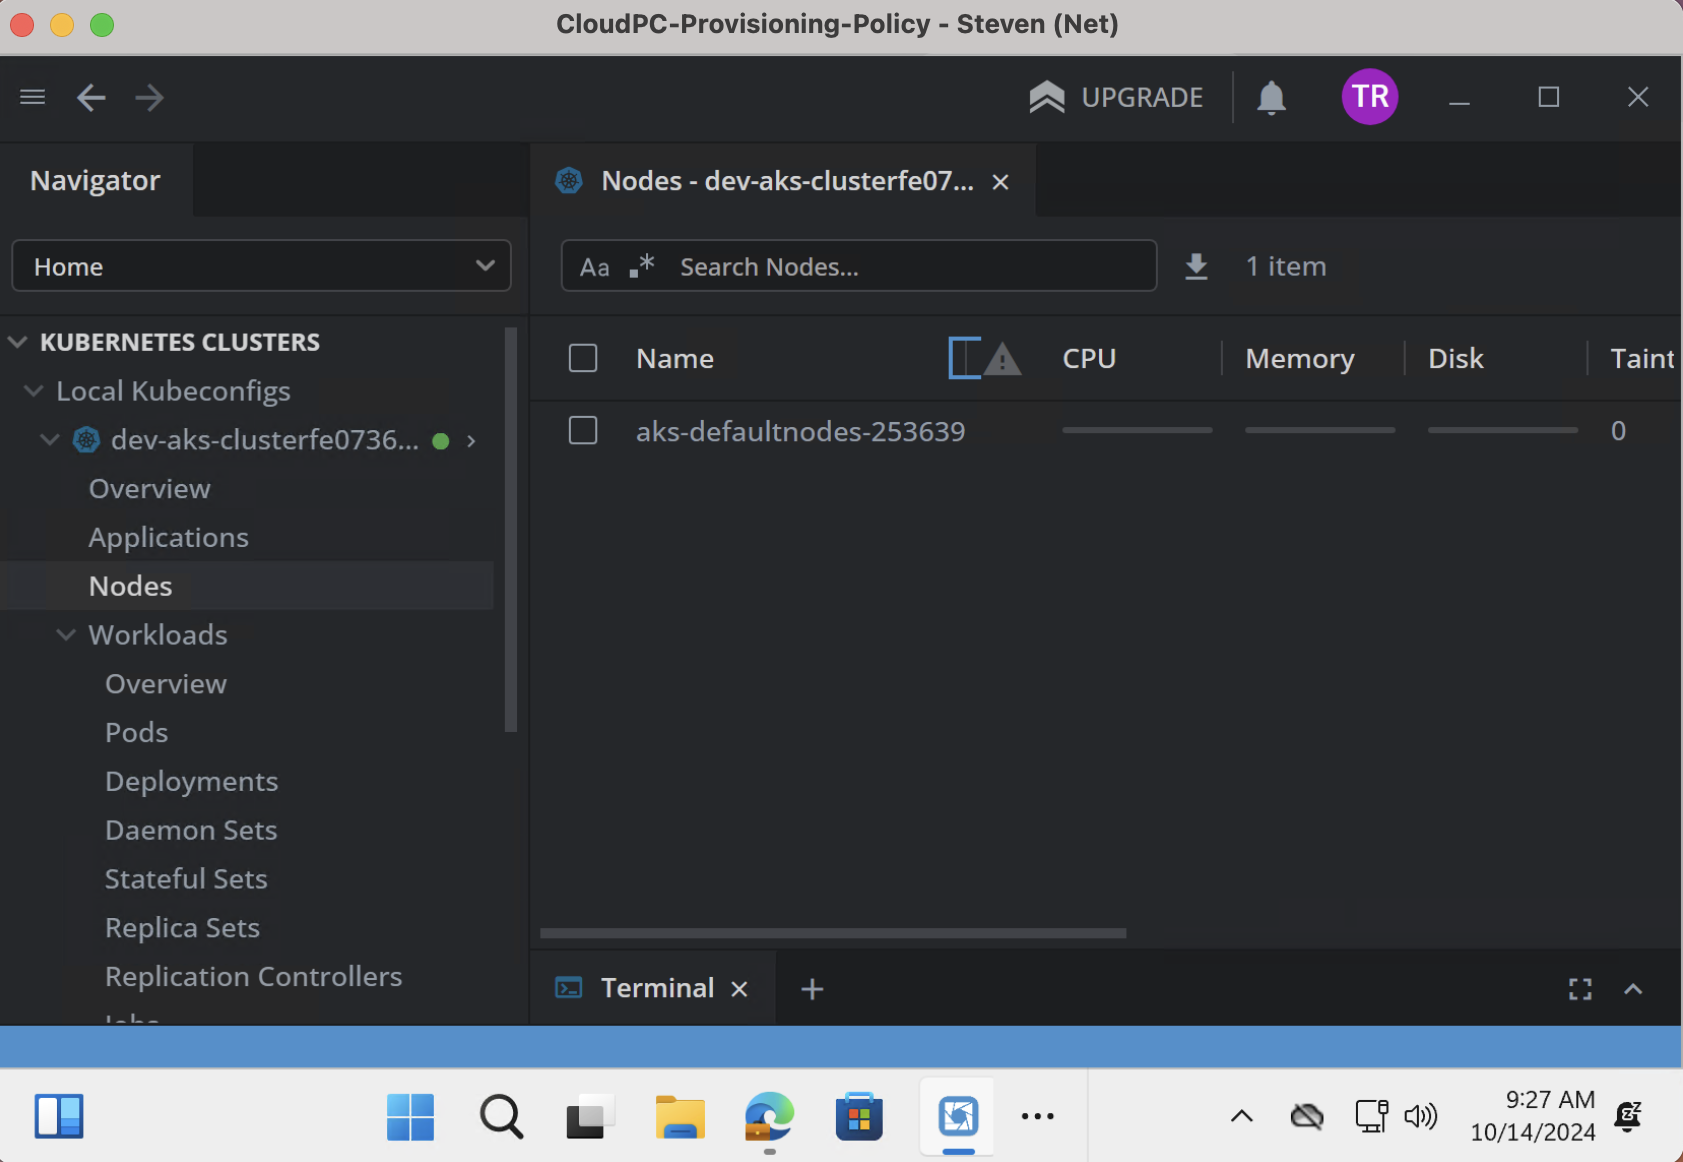1683x1162 pixels.
Task: Click the warning triangle column icon
Action: 1002,358
